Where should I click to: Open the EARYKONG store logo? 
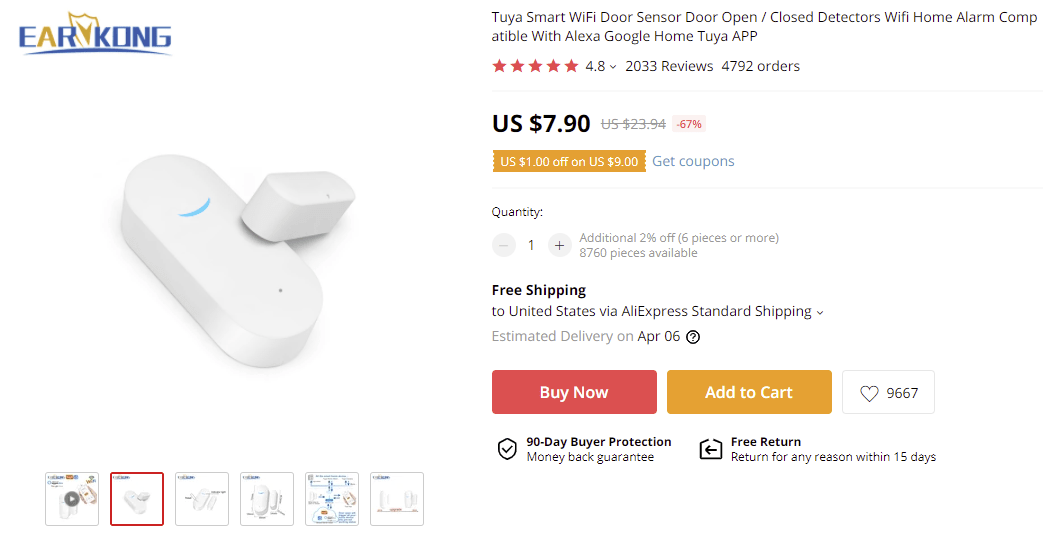[x=95, y=37]
